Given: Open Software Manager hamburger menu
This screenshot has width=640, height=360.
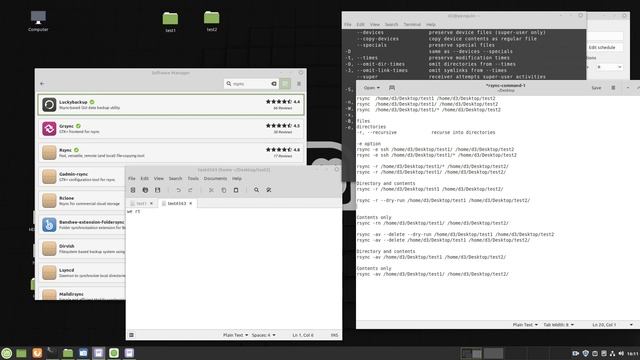Looking at the screenshot, I should [x=299, y=84].
